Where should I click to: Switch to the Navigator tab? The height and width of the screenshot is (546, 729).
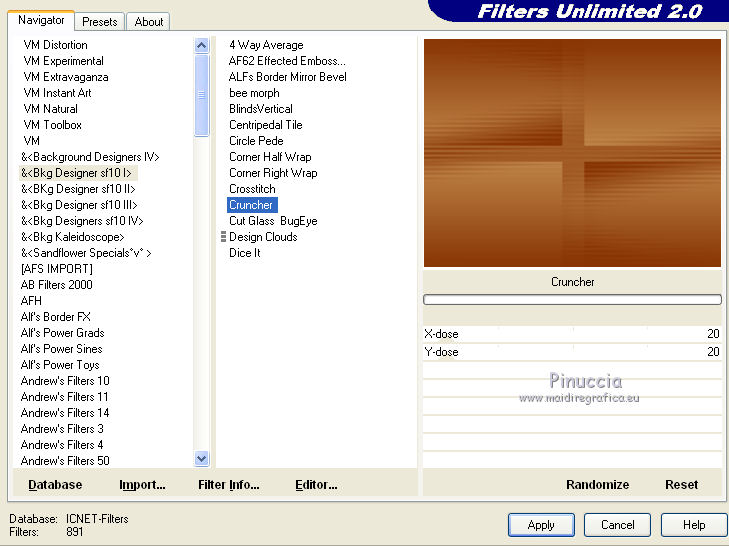pyautogui.click(x=41, y=20)
